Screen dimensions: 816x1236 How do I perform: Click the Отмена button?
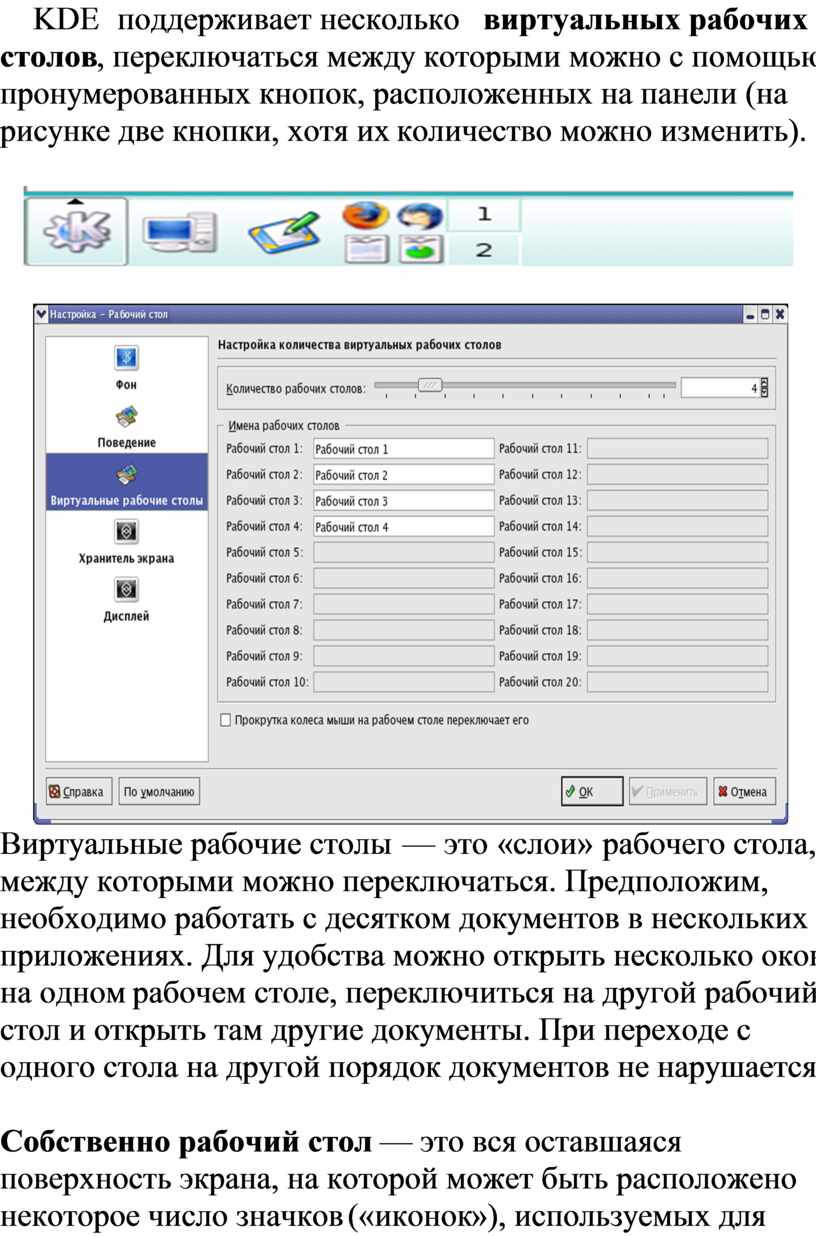coord(745,791)
